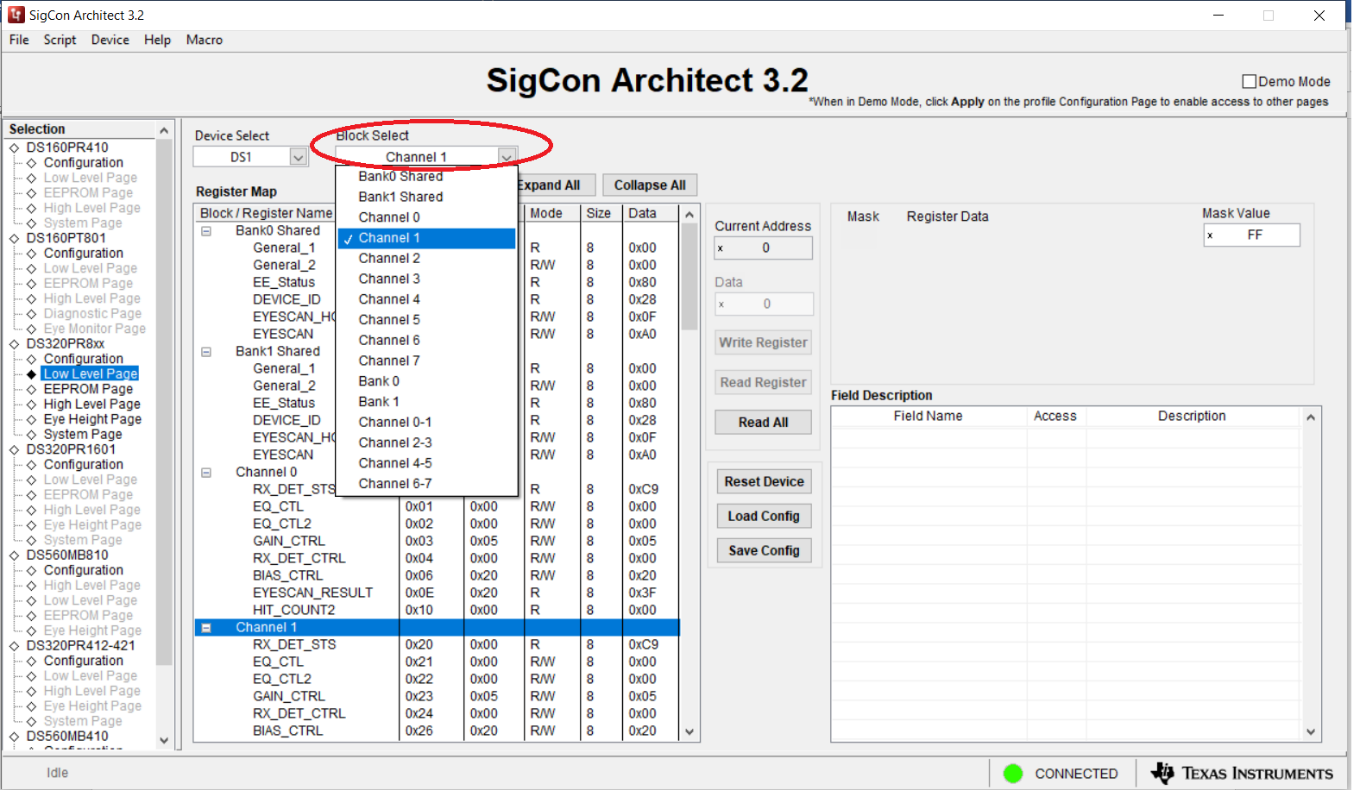The width and height of the screenshot is (1352, 793).
Task: Open the Device menu
Action: pos(110,40)
